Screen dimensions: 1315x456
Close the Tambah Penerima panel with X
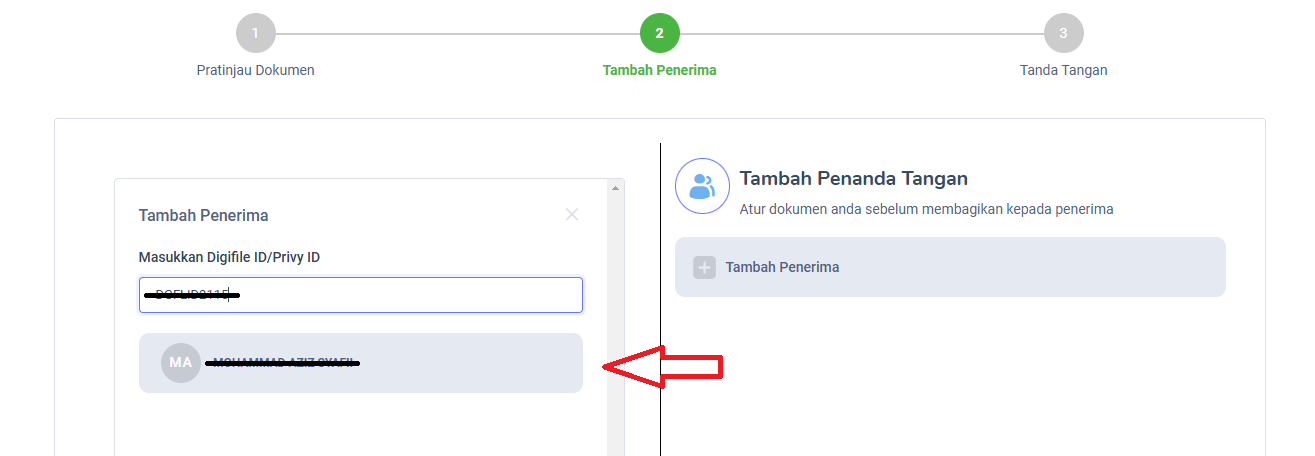[572, 214]
